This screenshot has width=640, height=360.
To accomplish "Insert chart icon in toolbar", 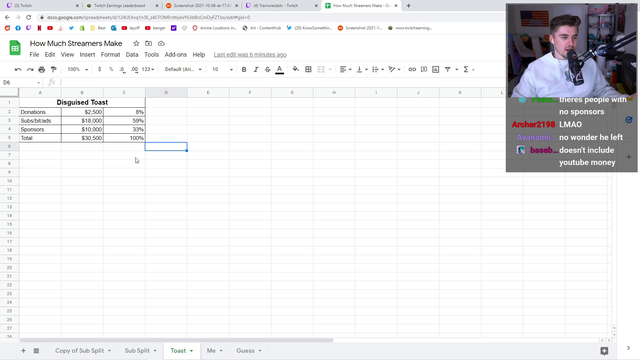I will pyautogui.click(x=436, y=69).
